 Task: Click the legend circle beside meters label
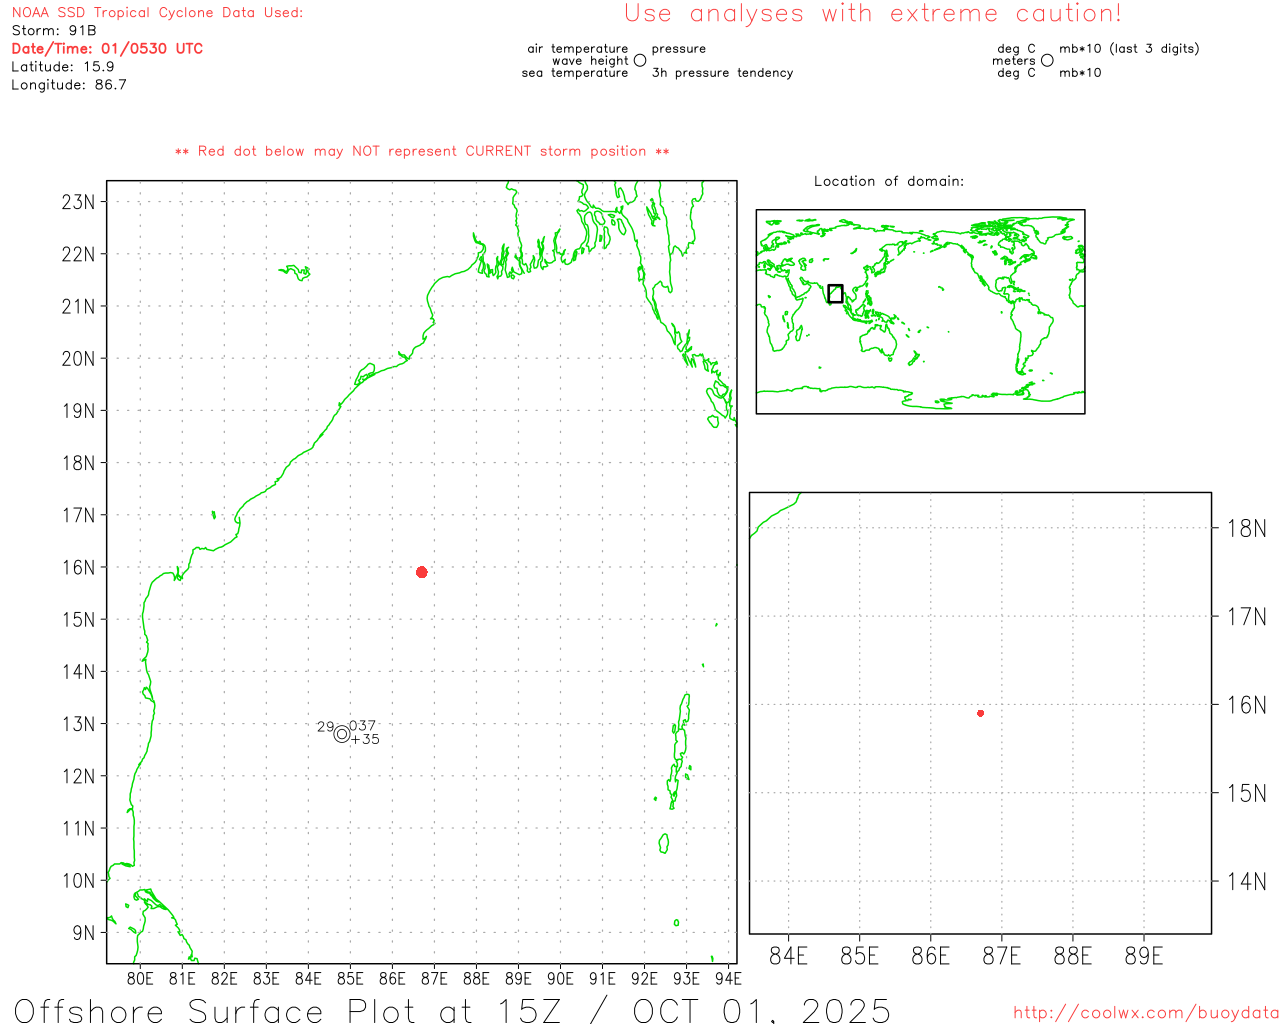1047,61
